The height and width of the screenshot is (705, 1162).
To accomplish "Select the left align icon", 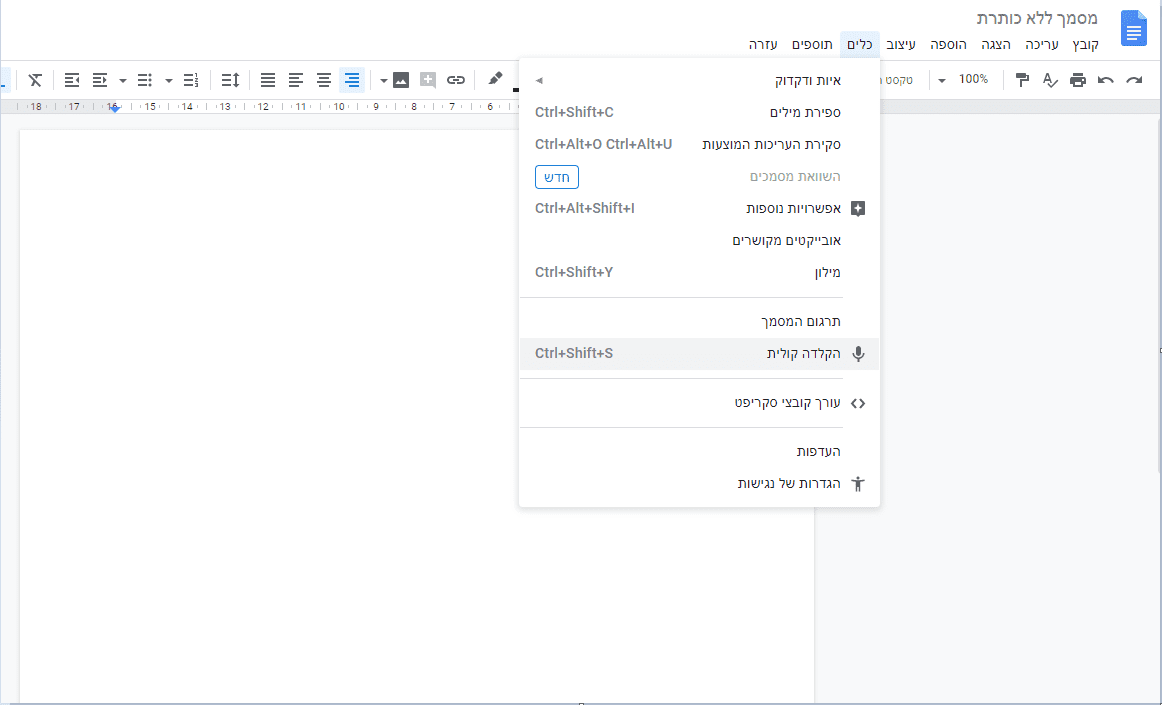I will tap(296, 80).
